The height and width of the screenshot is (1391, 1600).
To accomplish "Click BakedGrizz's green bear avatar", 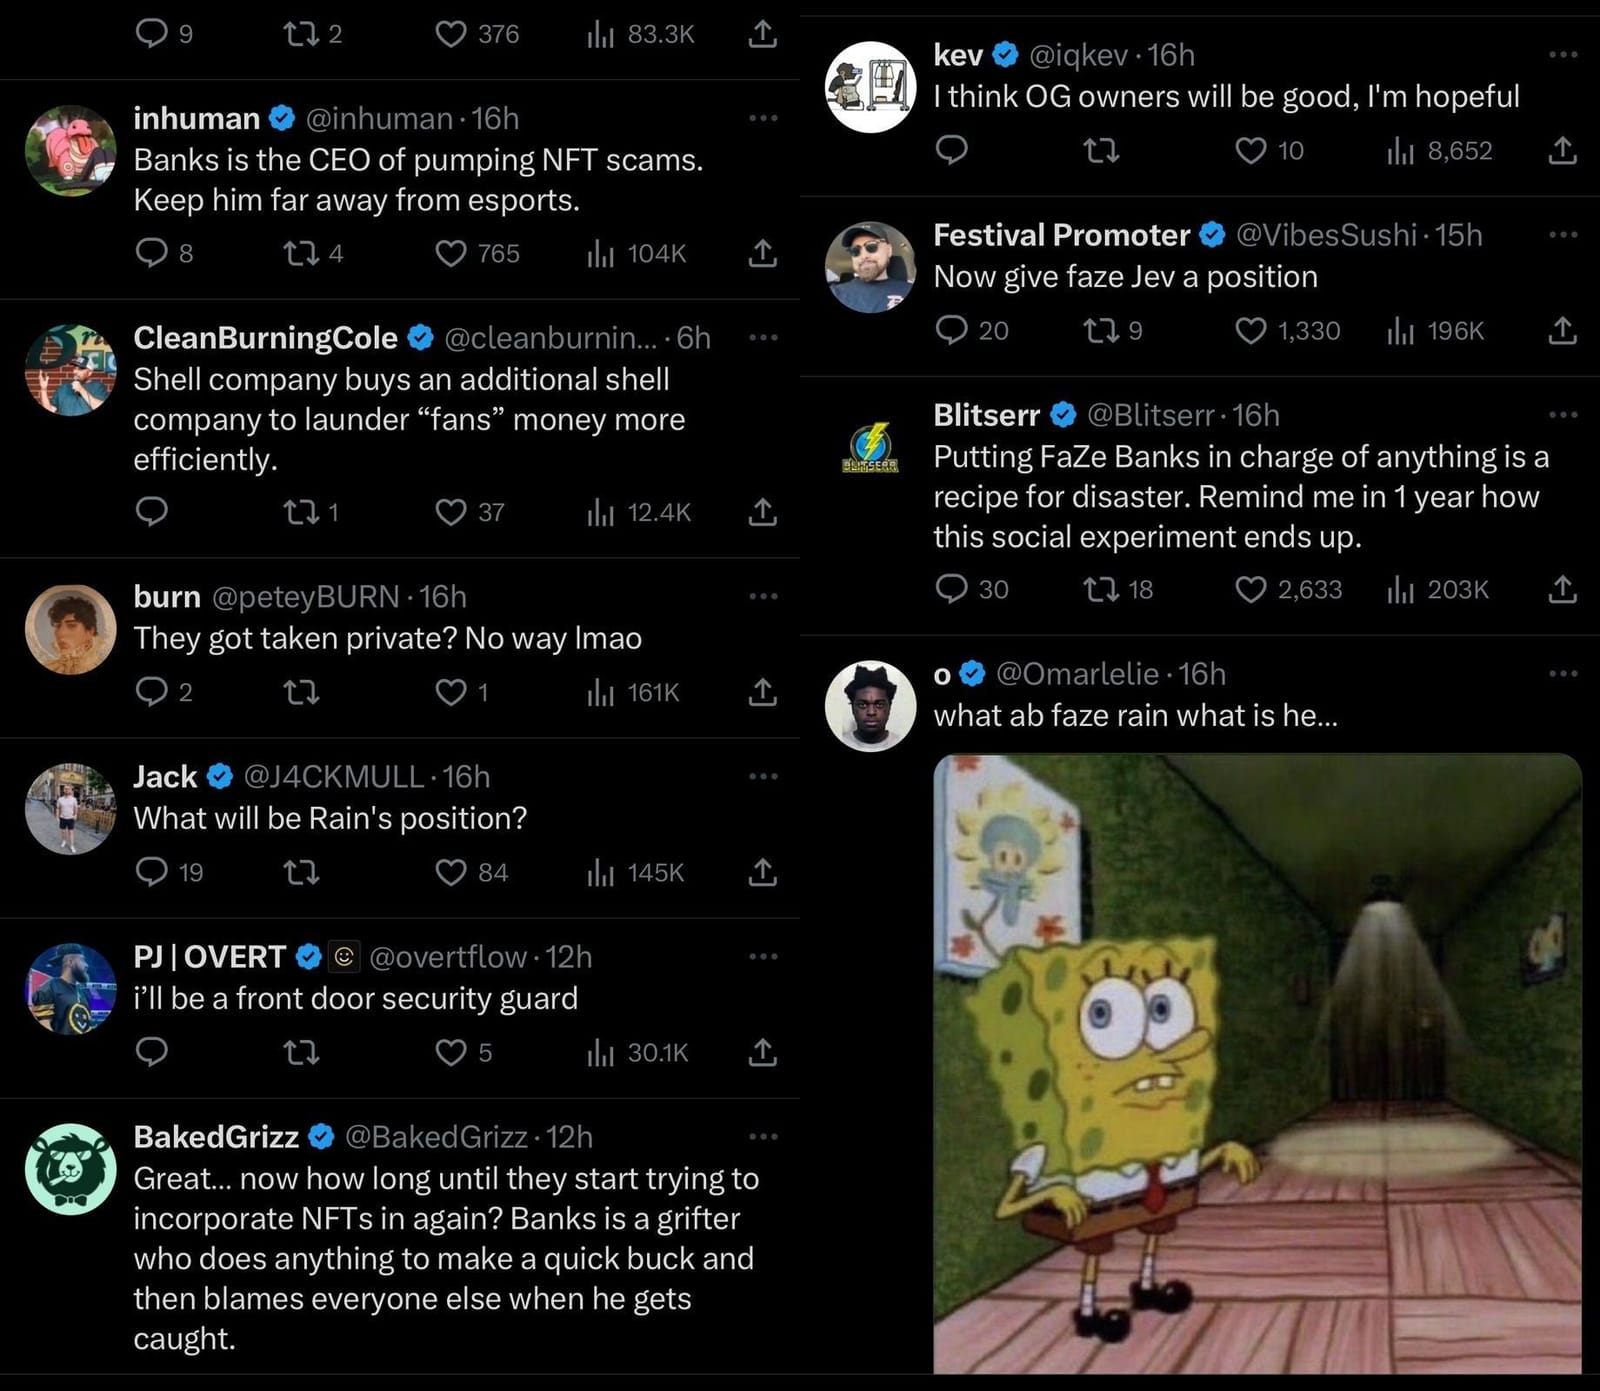I will pyautogui.click(x=70, y=1168).
